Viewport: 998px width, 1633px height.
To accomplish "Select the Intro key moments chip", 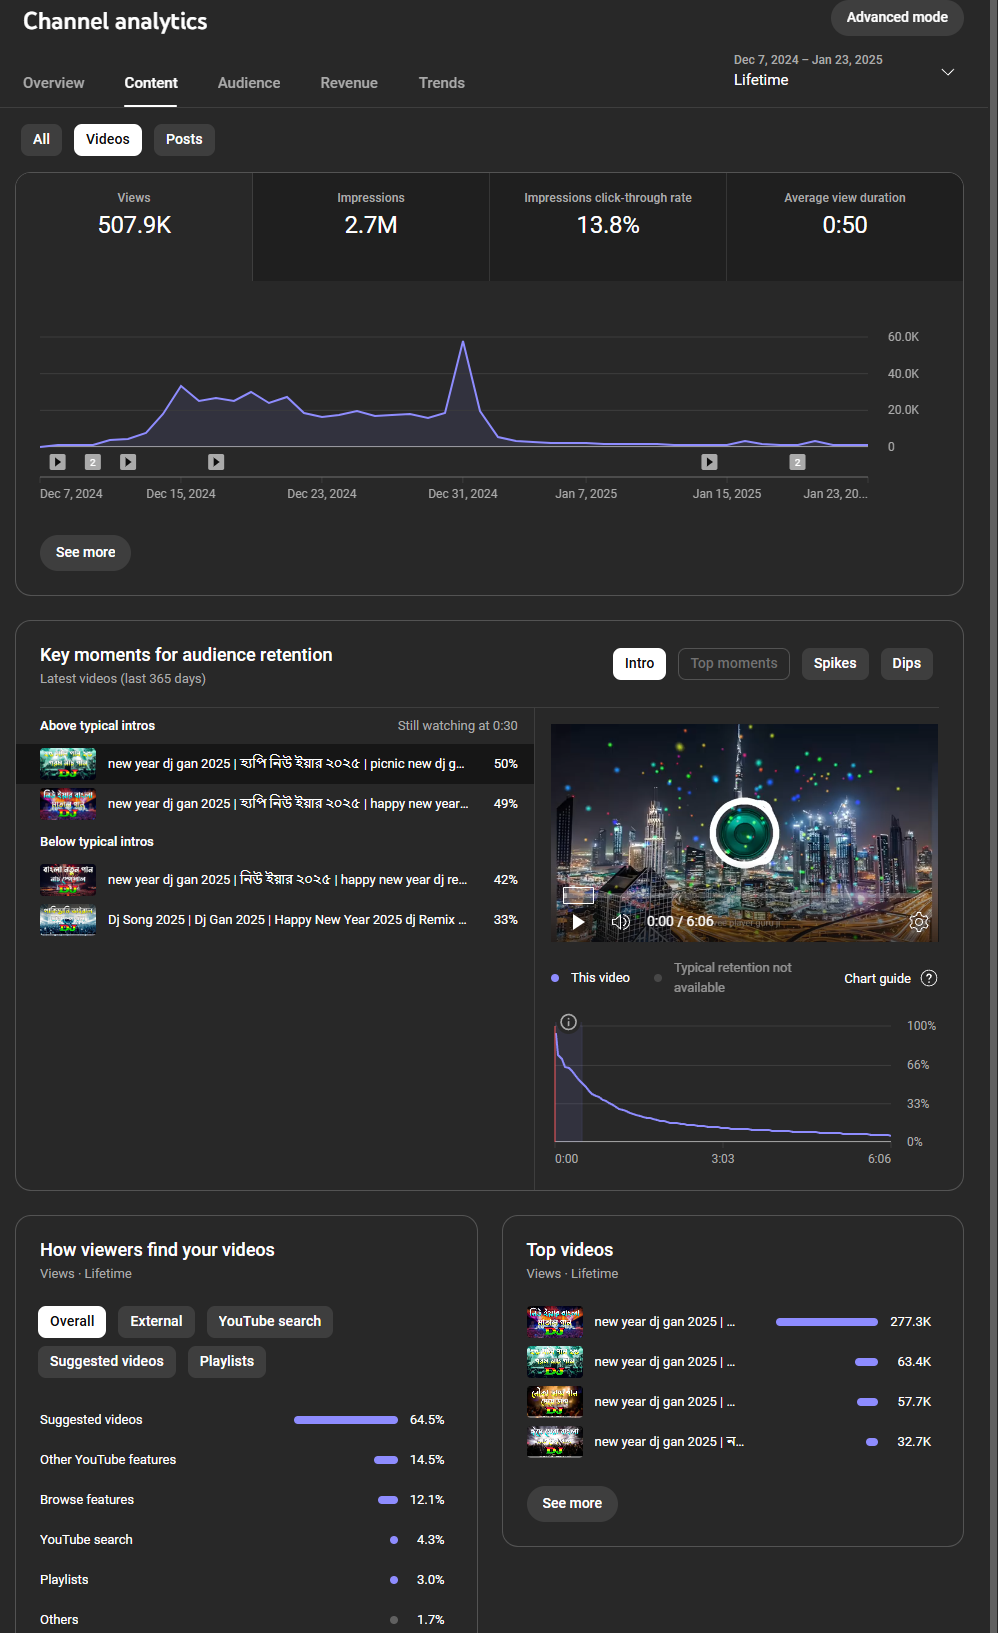I will pyautogui.click(x=639, y=663).
